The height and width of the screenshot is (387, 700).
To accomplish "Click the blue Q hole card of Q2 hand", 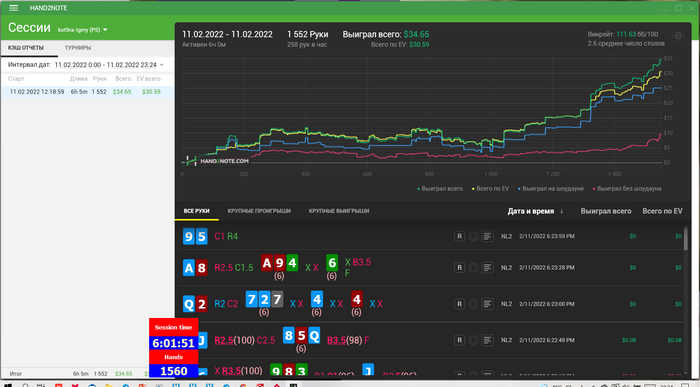I will [x=189, y=304].
